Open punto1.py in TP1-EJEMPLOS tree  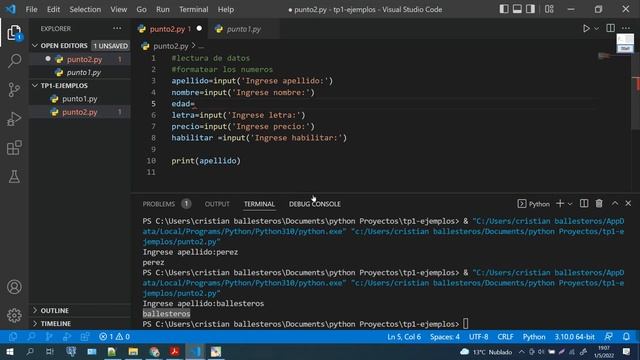click(x=80, y=99)
